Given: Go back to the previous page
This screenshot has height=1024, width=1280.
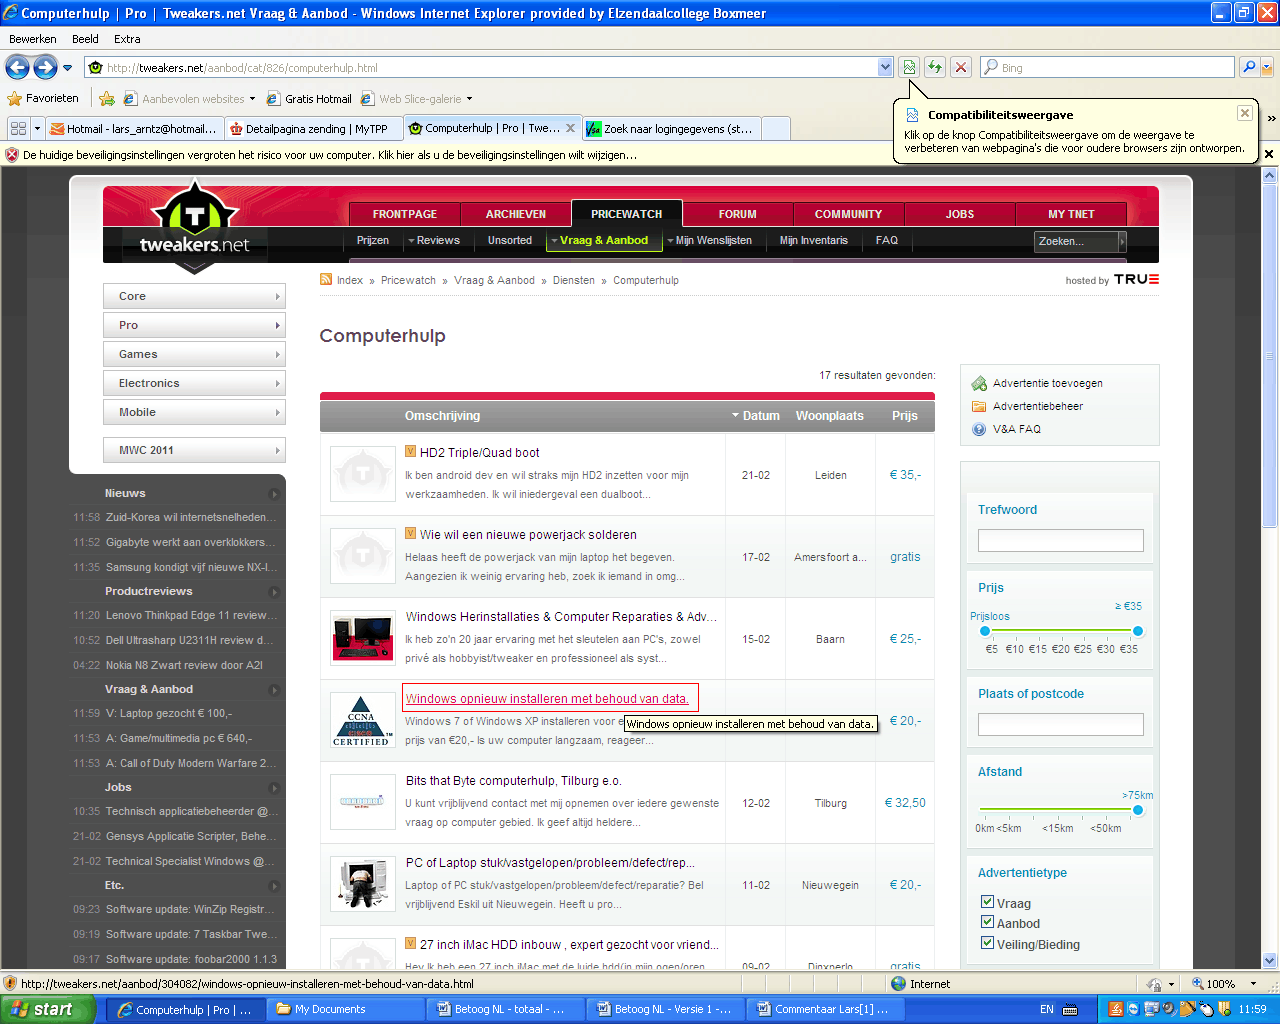Looking at the screenshot, I should (17, 67).
